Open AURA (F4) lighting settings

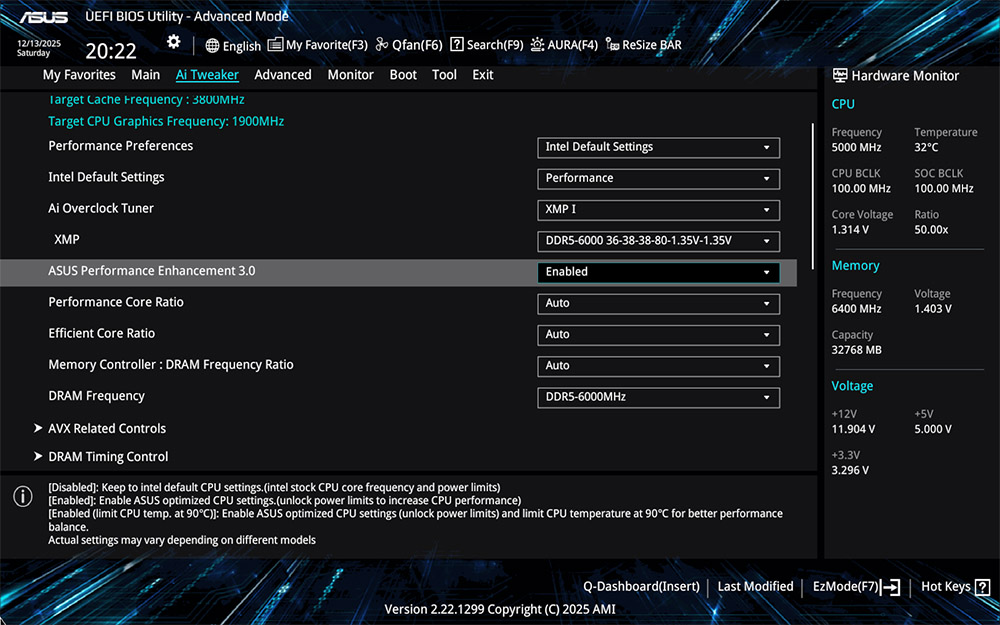click(x=564, y=45)
